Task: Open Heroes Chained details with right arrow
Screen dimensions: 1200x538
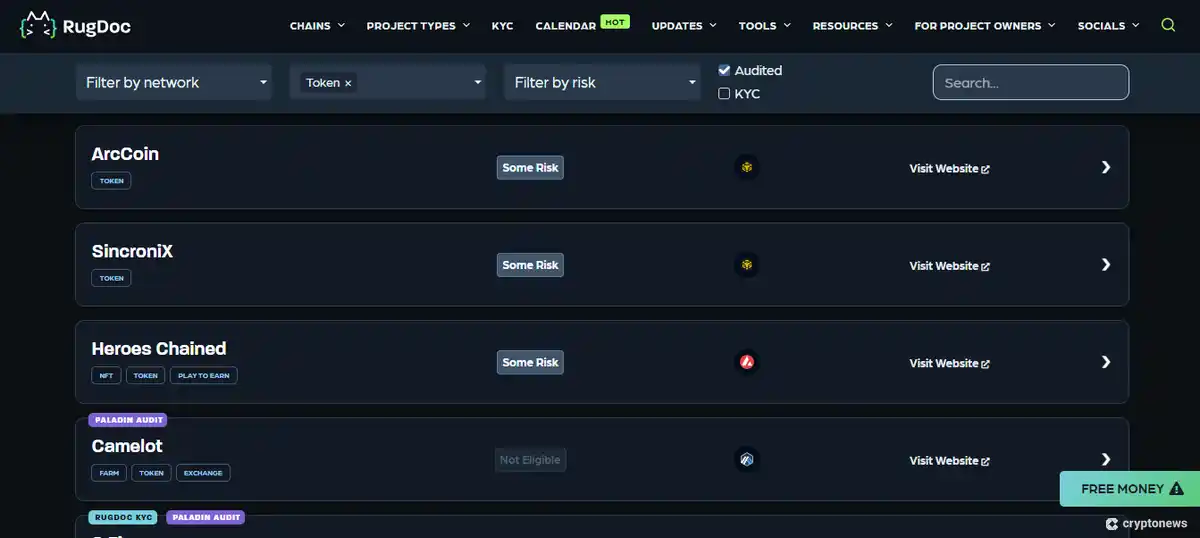Action: click(1105, 362)
